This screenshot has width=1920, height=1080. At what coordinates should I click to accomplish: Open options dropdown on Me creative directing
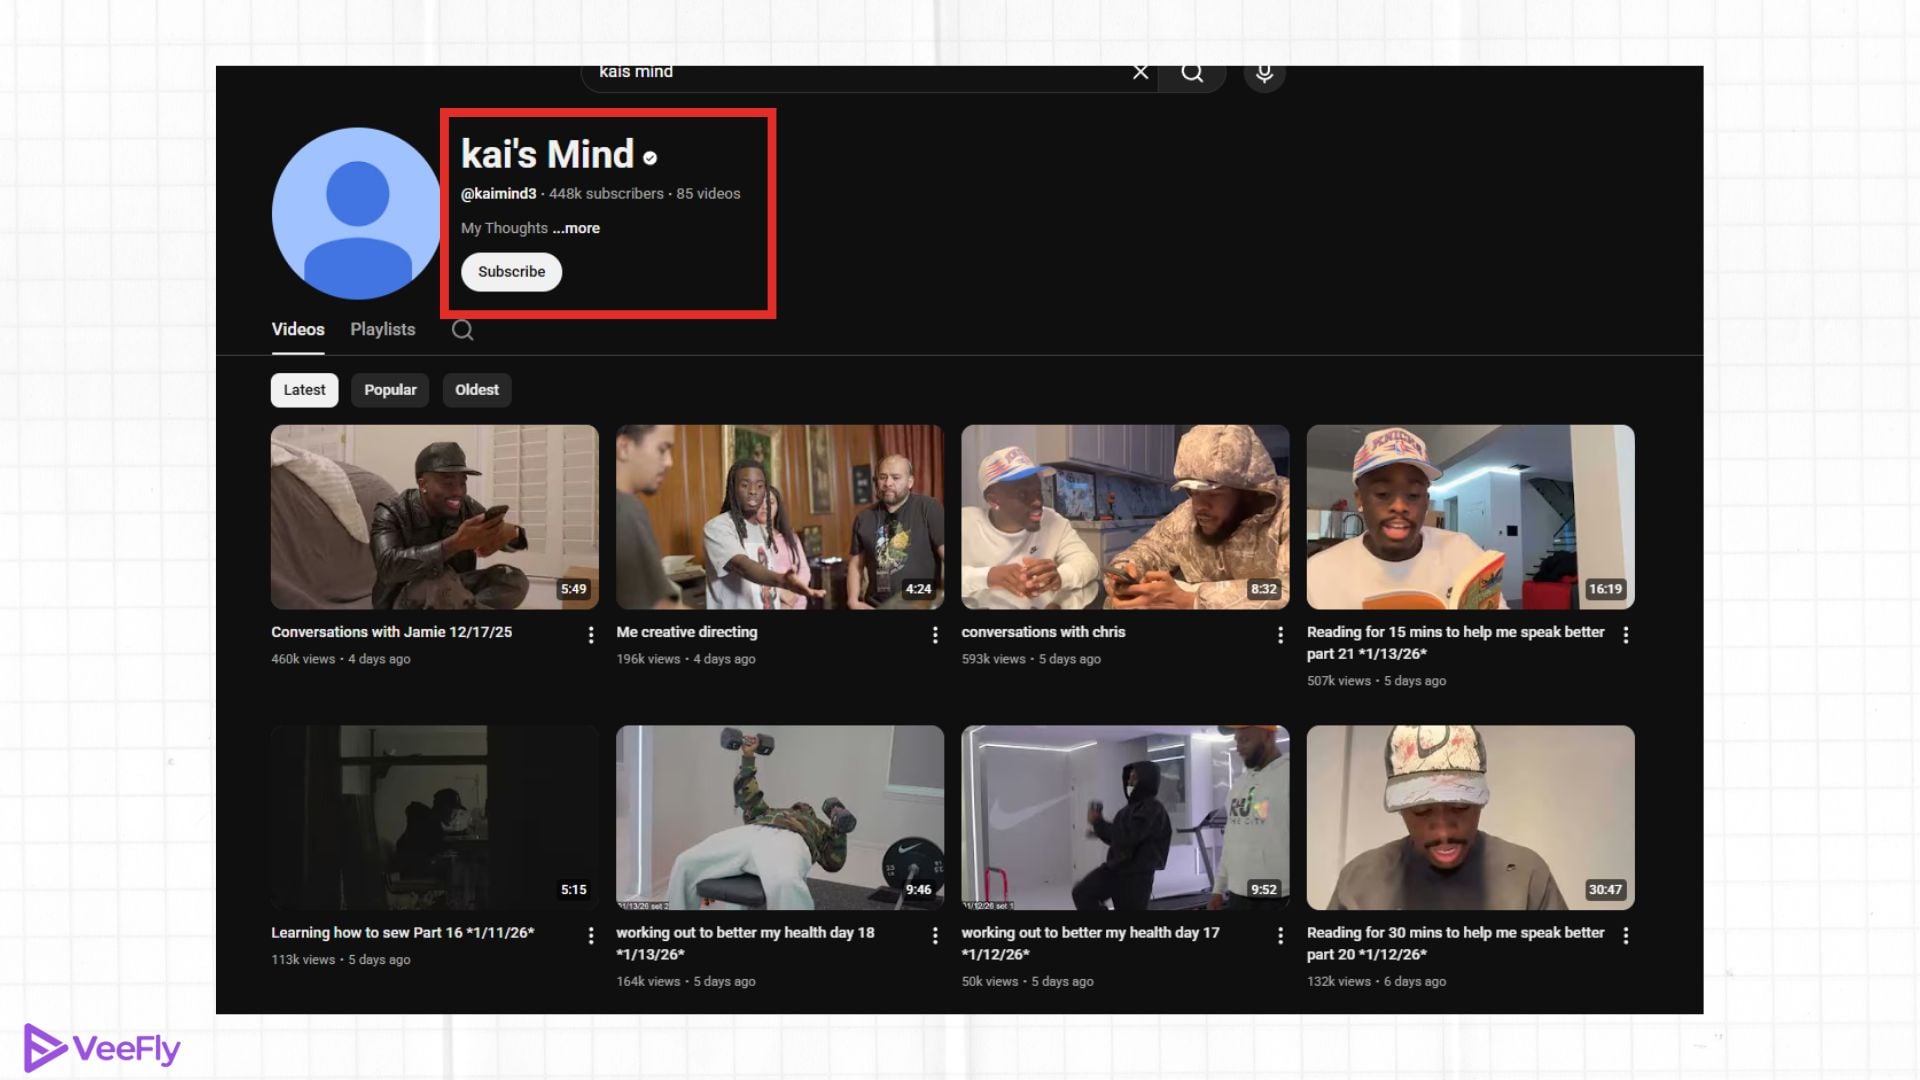pos(935,634)
